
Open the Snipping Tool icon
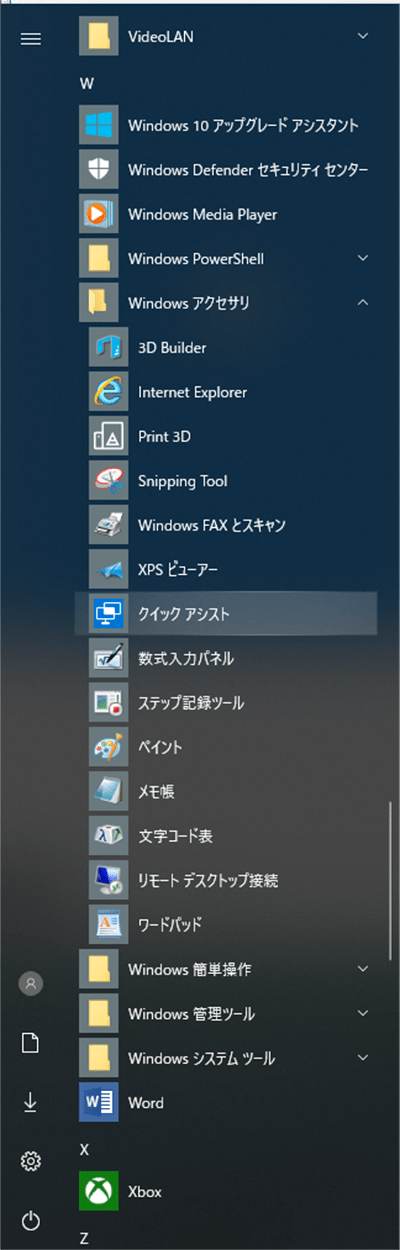pos(108,480)
